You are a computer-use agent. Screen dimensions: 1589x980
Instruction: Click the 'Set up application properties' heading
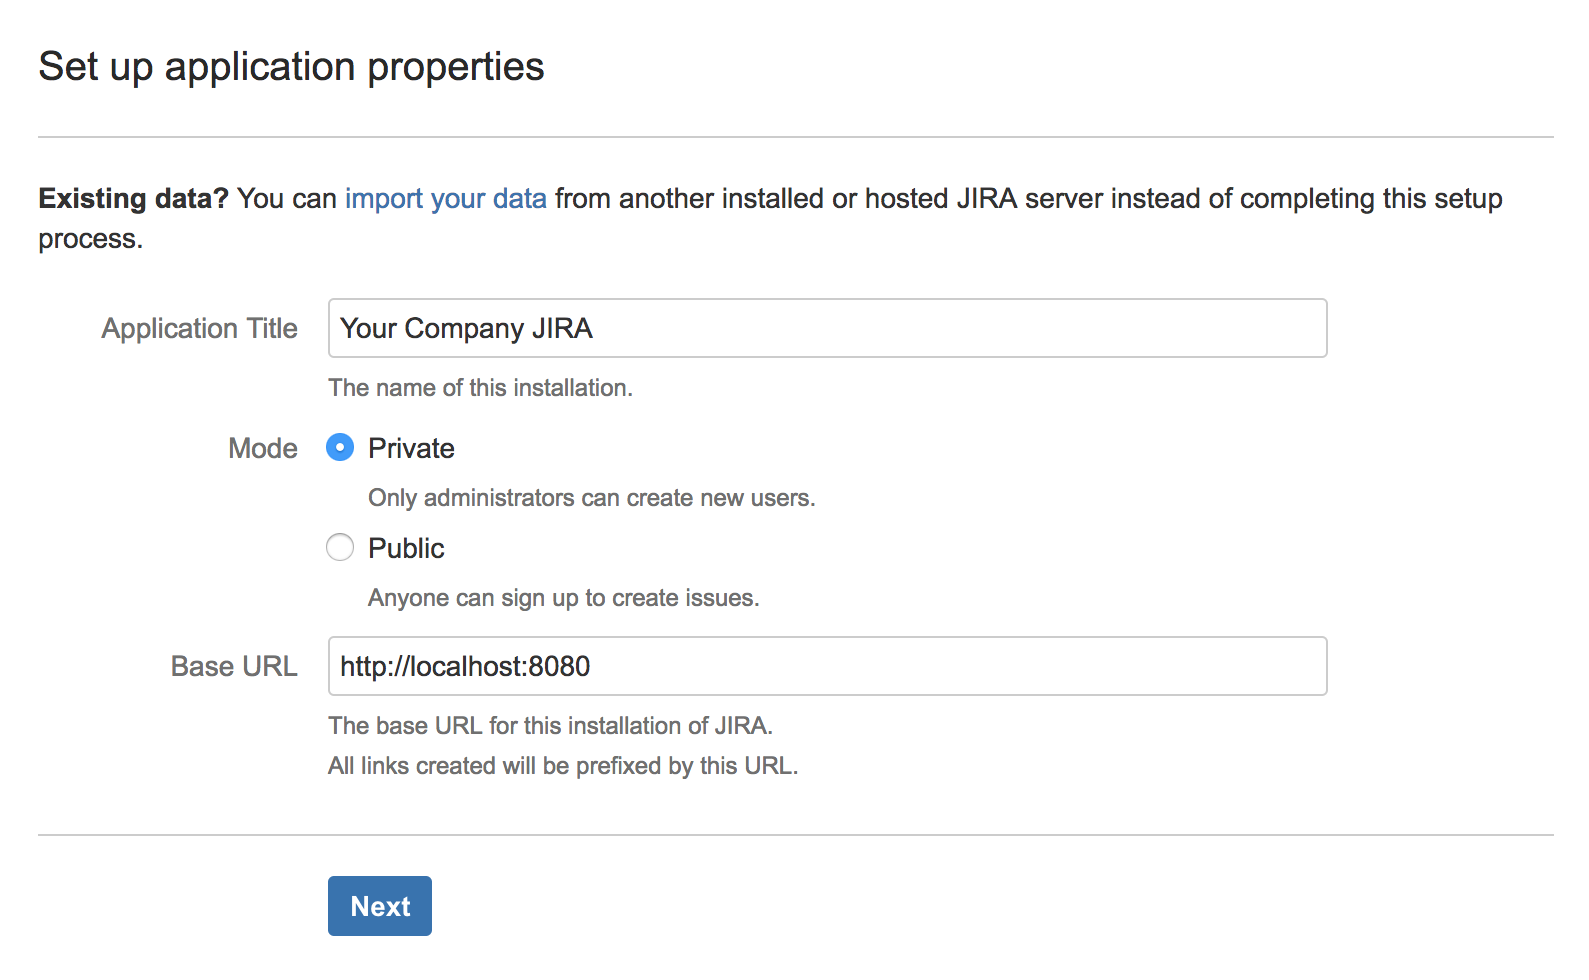[x=291, y=67]
